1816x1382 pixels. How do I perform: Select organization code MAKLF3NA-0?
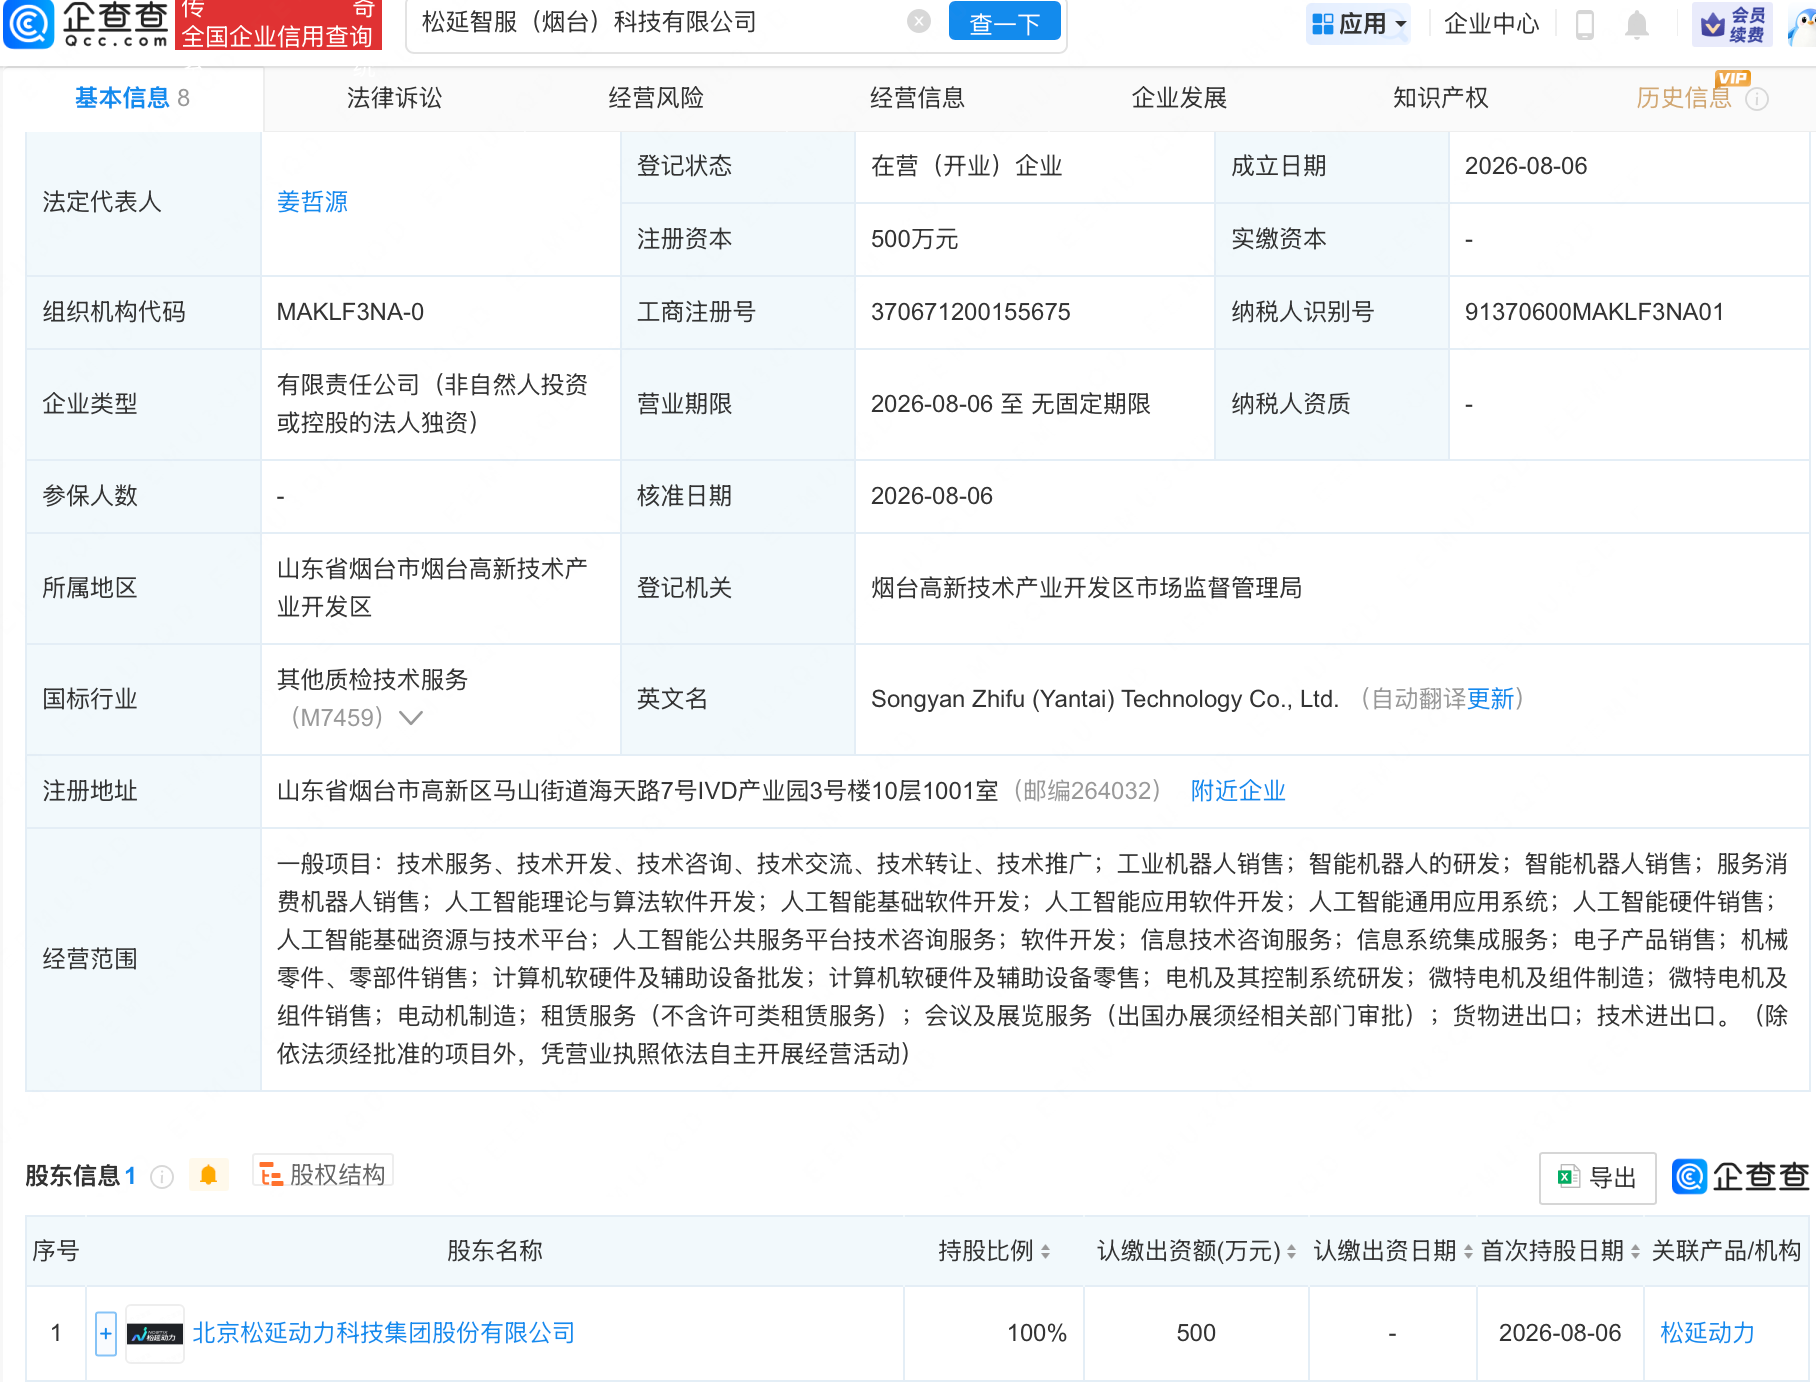point(350,312)
